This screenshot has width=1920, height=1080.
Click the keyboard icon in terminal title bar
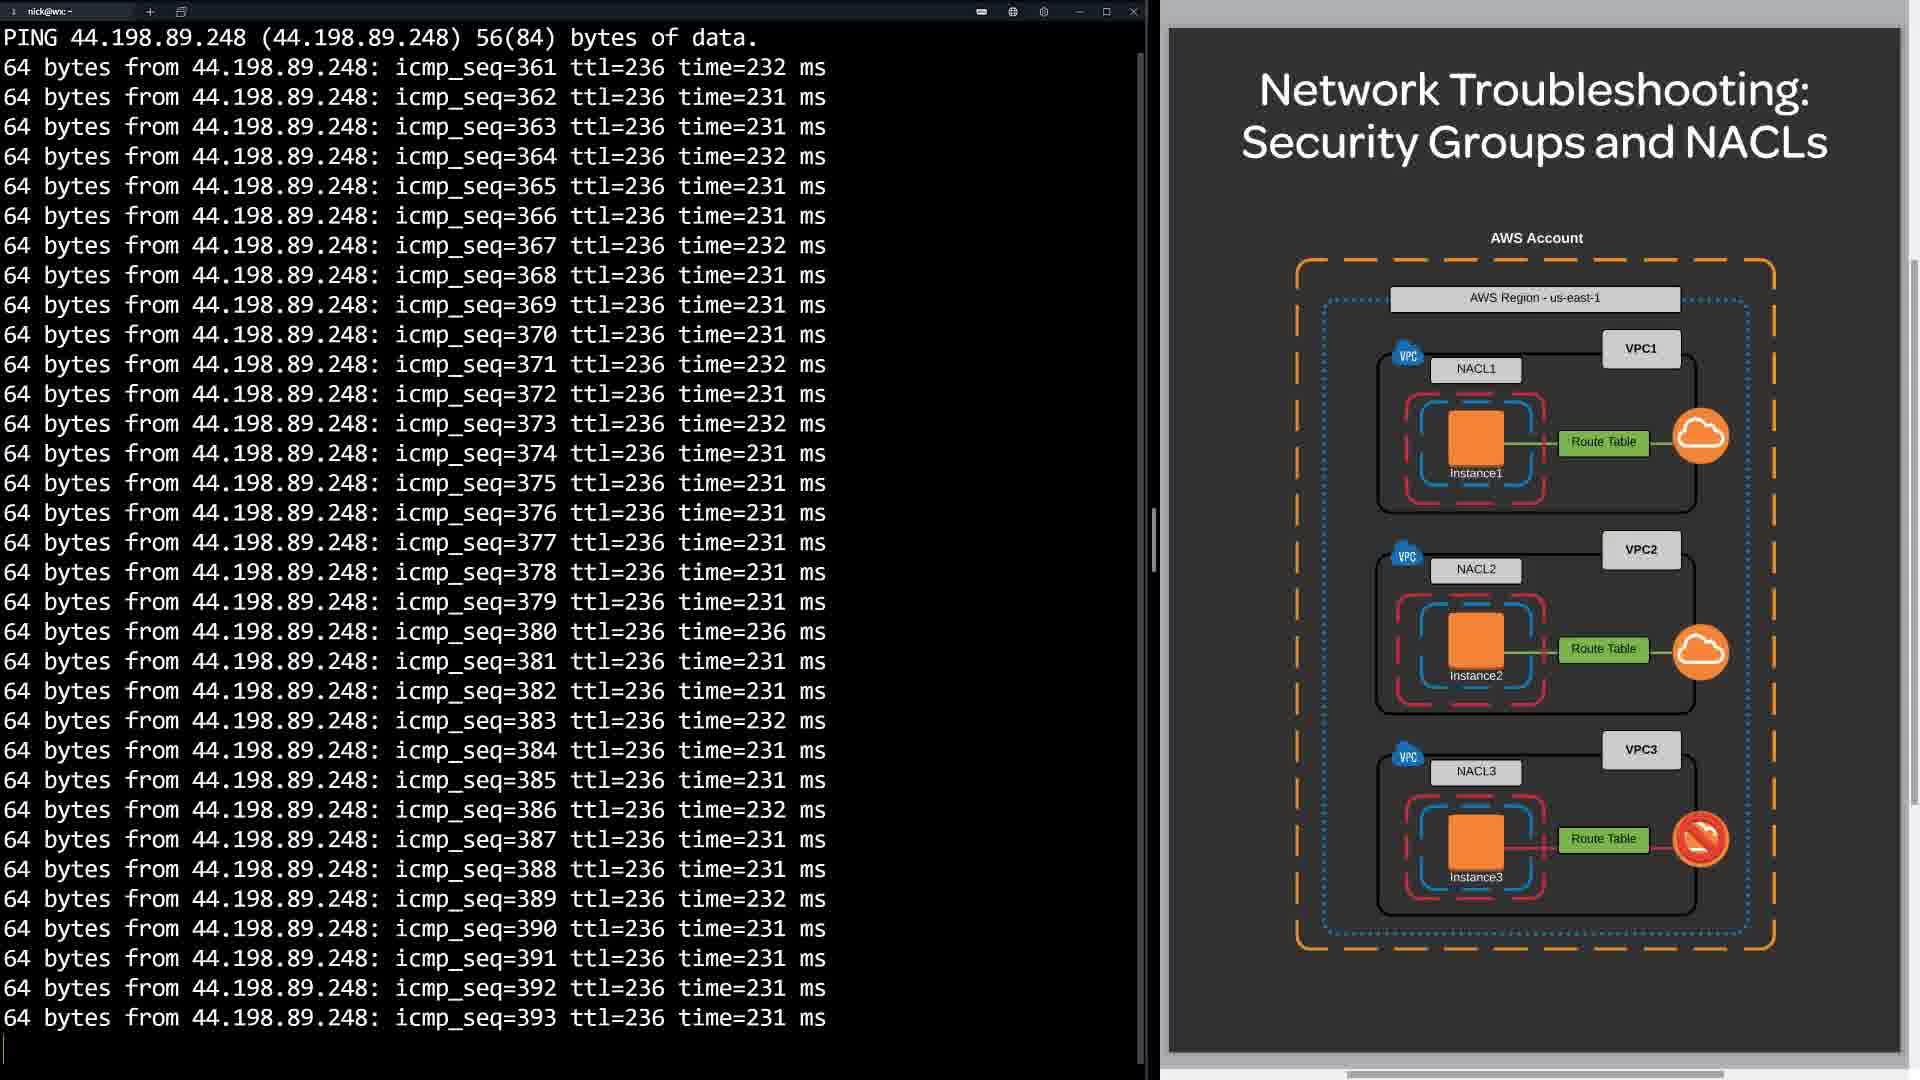(981, 12)
